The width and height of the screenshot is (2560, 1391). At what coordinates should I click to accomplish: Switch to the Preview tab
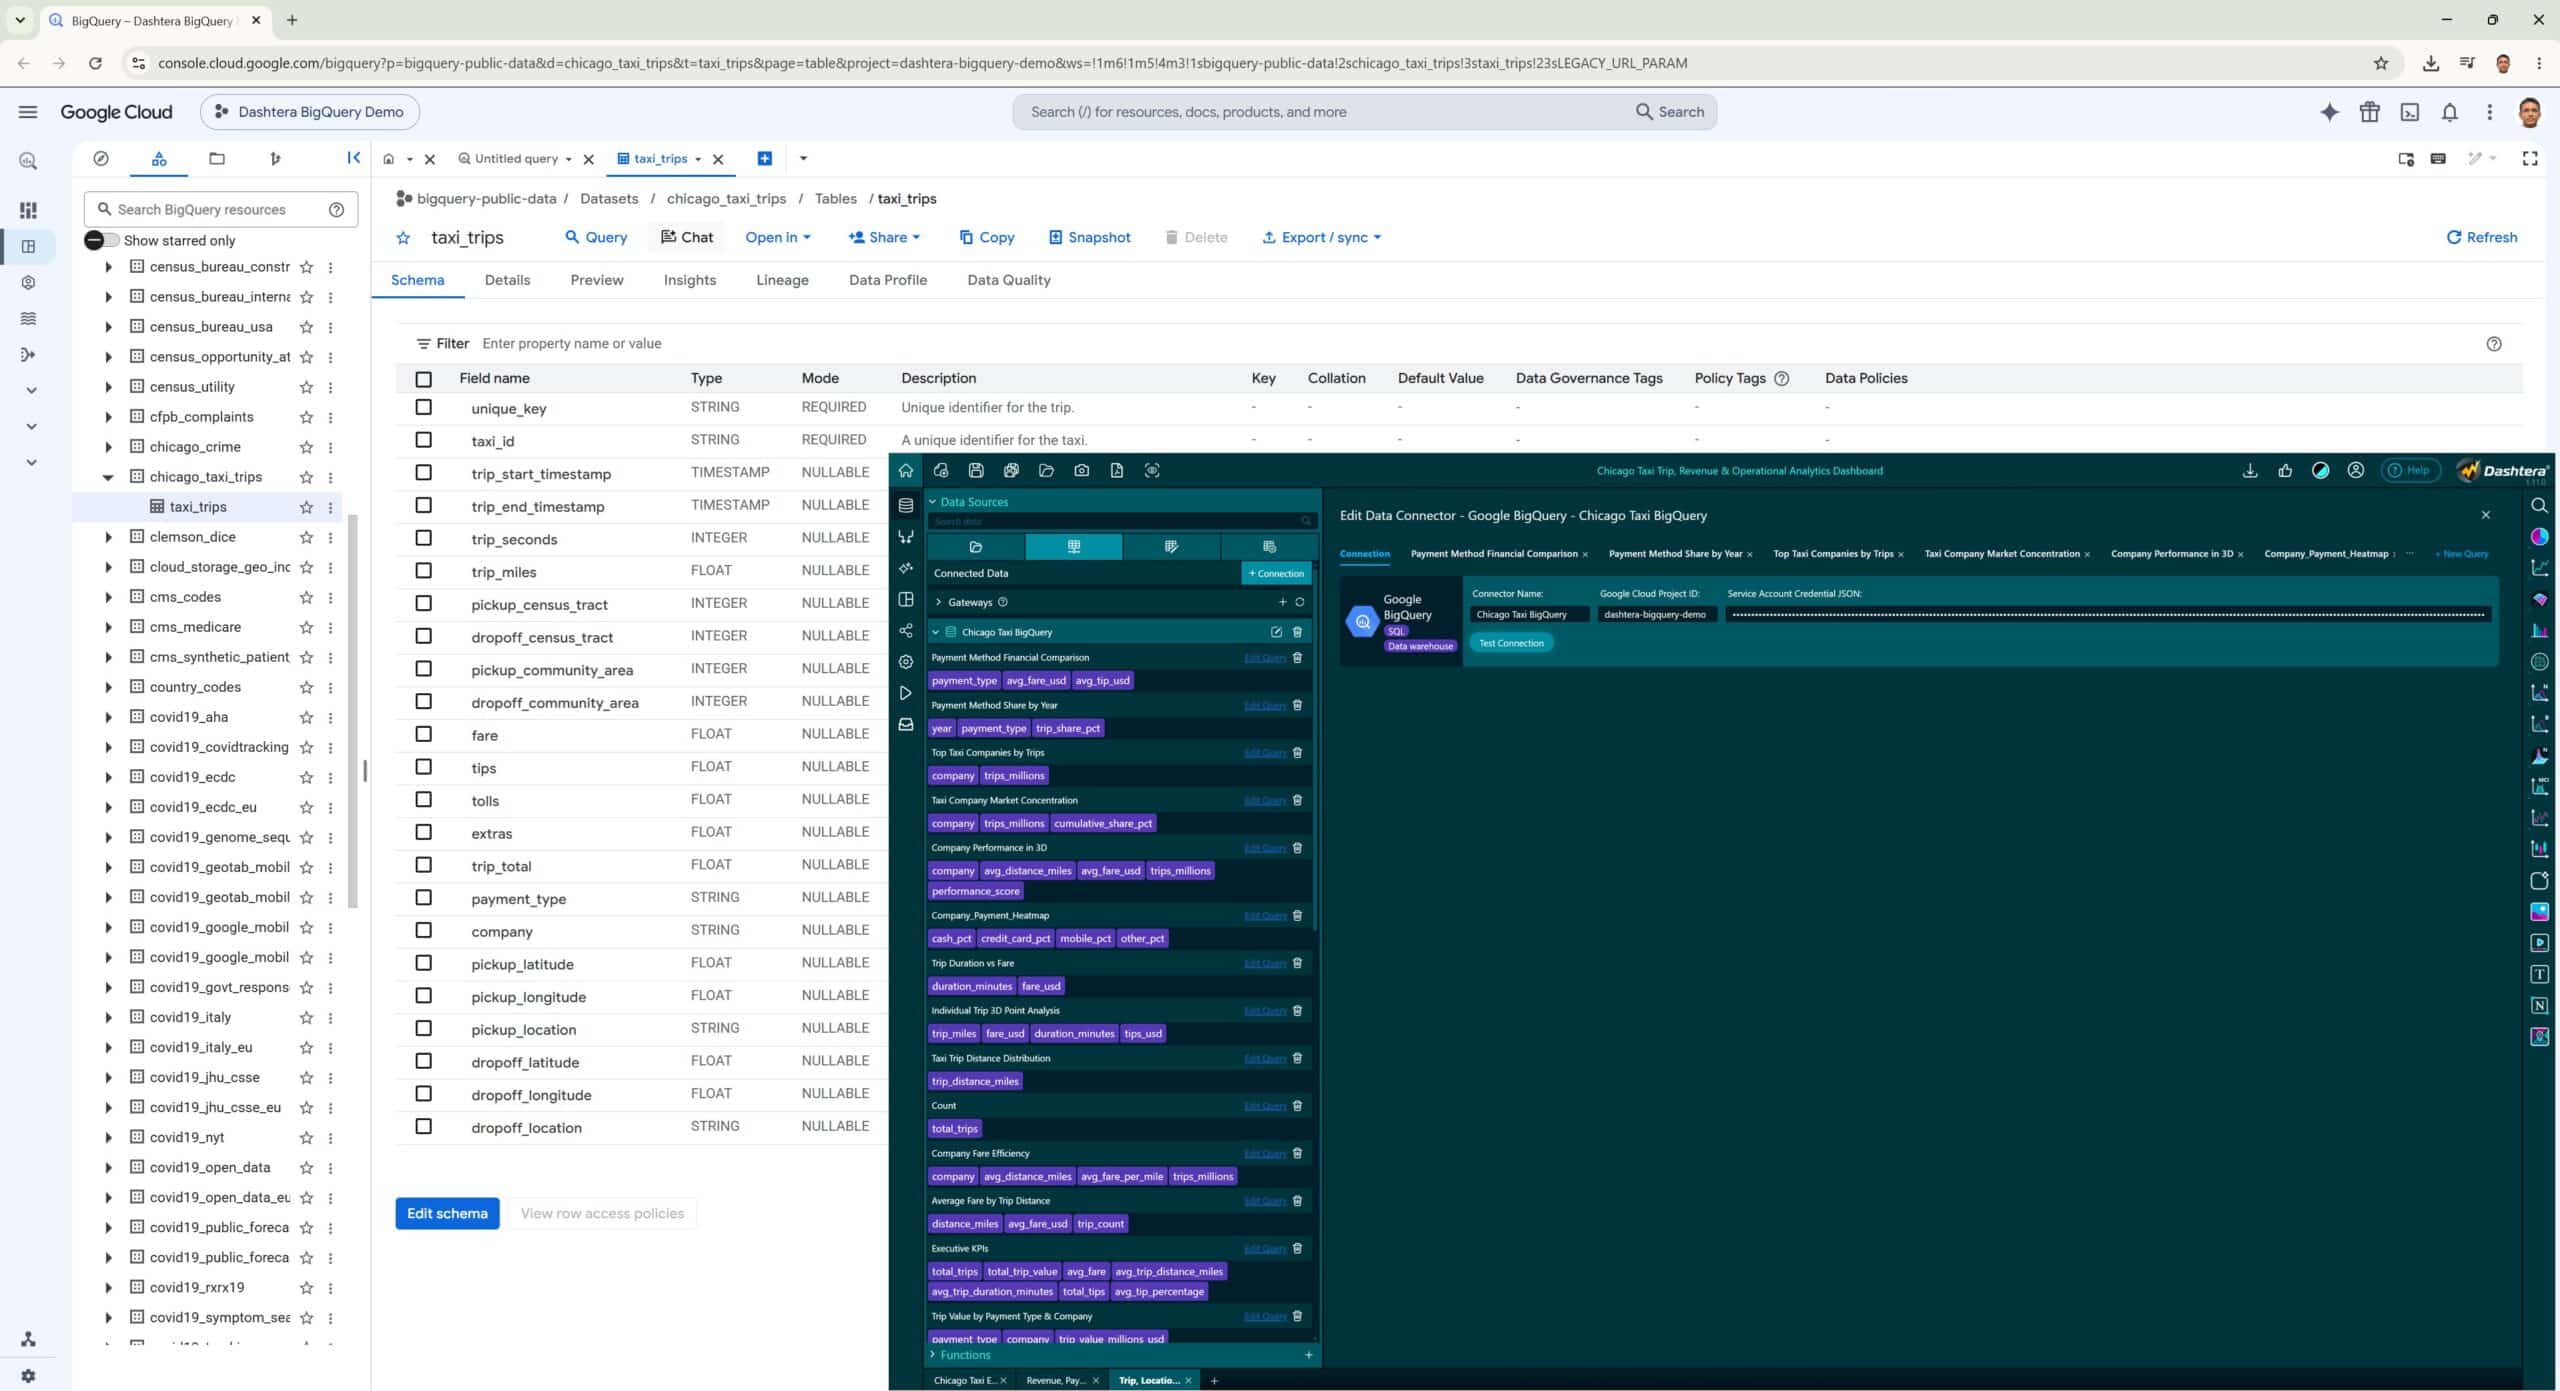[x=597, y=280]
